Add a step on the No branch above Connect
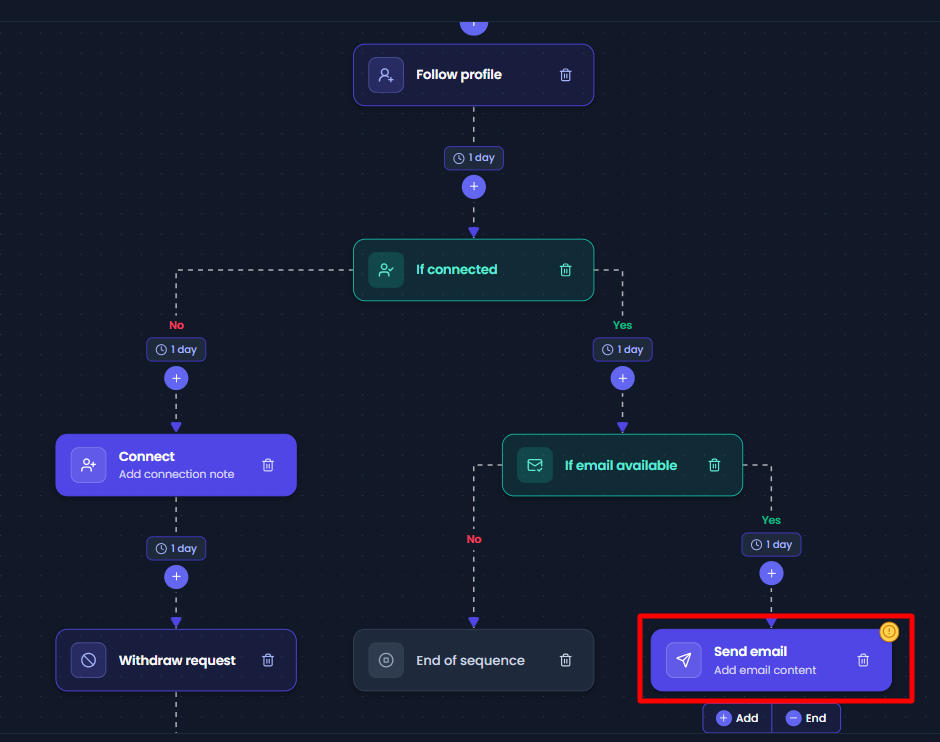Image resolution: width=940 pixels, height=742 pixels. [x=176, y=378]
